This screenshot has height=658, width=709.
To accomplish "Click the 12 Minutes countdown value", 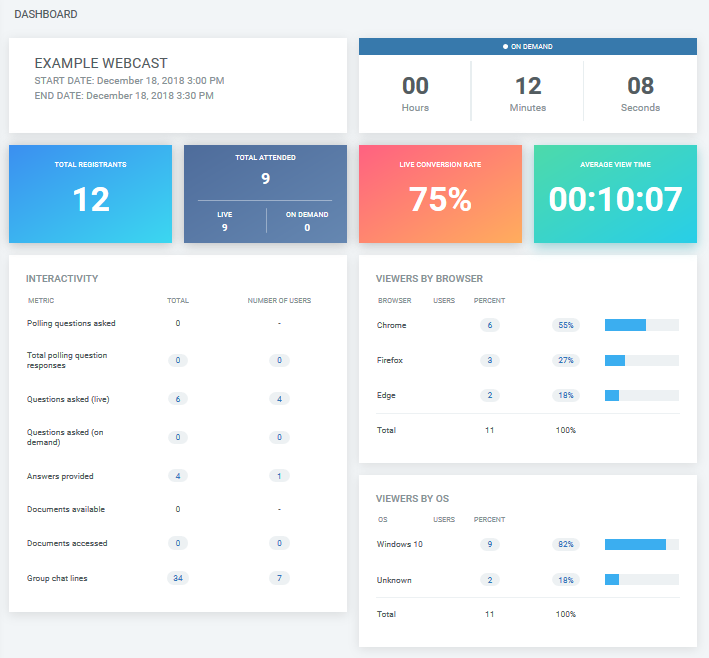I will [x=528, y=86].
